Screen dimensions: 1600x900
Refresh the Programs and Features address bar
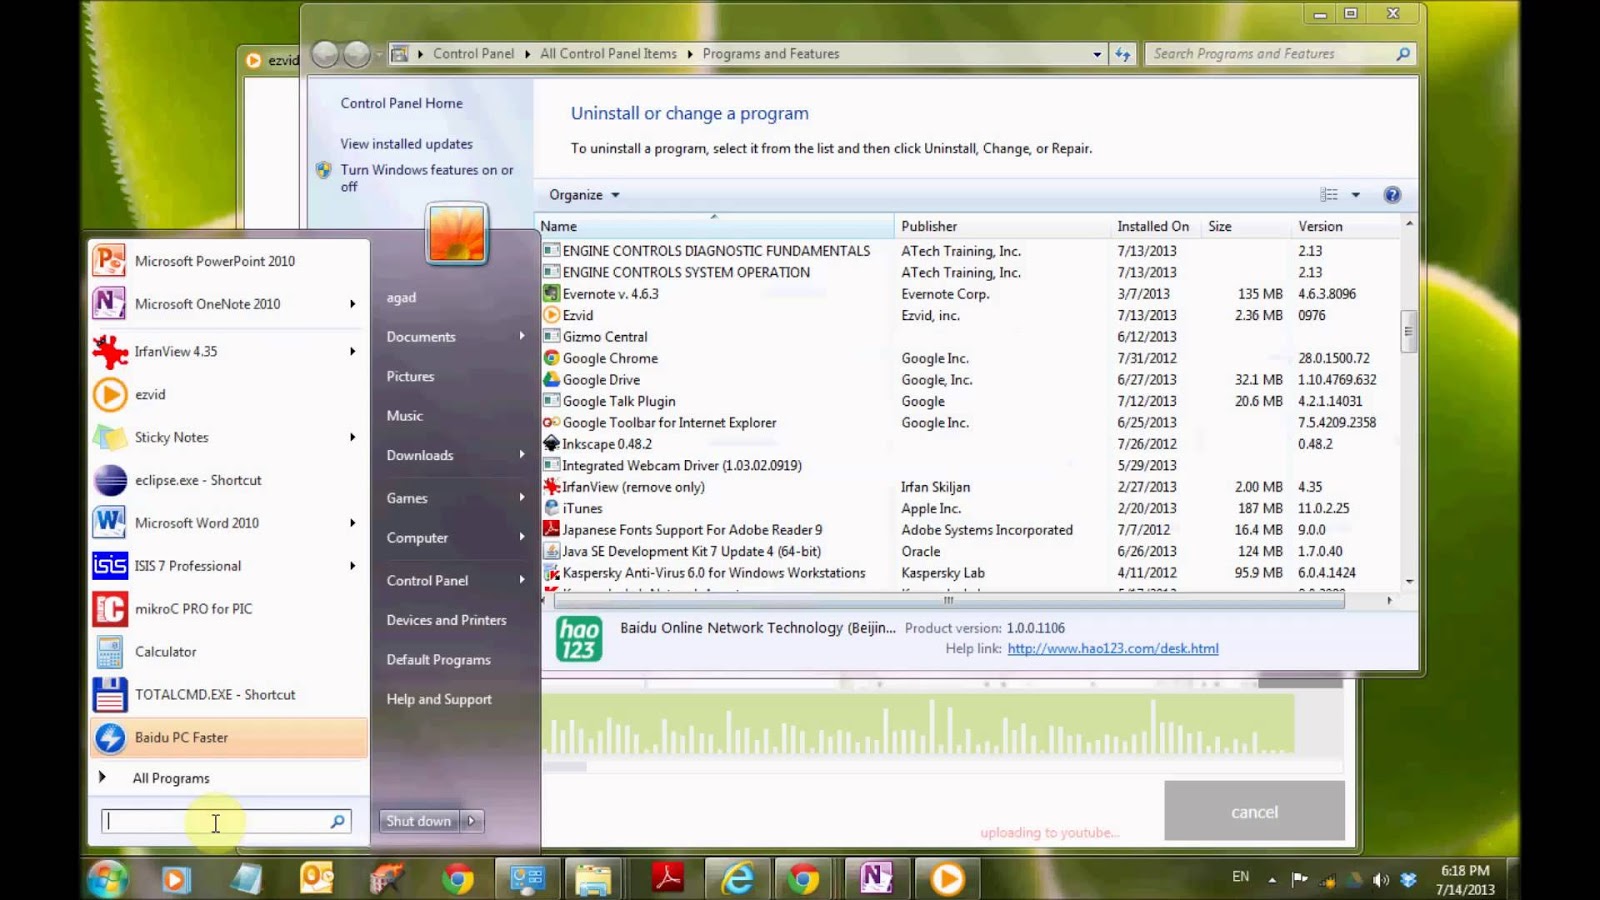click(1123, 54)
